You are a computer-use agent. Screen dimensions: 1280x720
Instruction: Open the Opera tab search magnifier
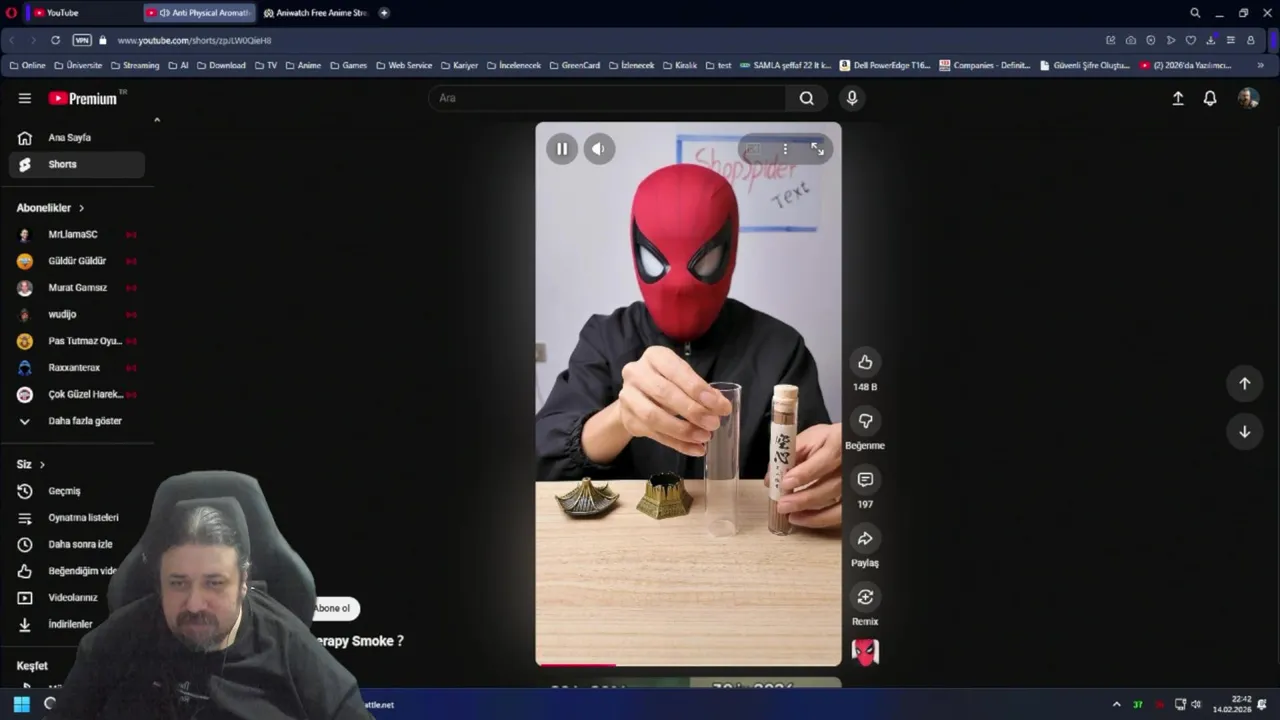pyautogui.click(x=1195, y=13)
